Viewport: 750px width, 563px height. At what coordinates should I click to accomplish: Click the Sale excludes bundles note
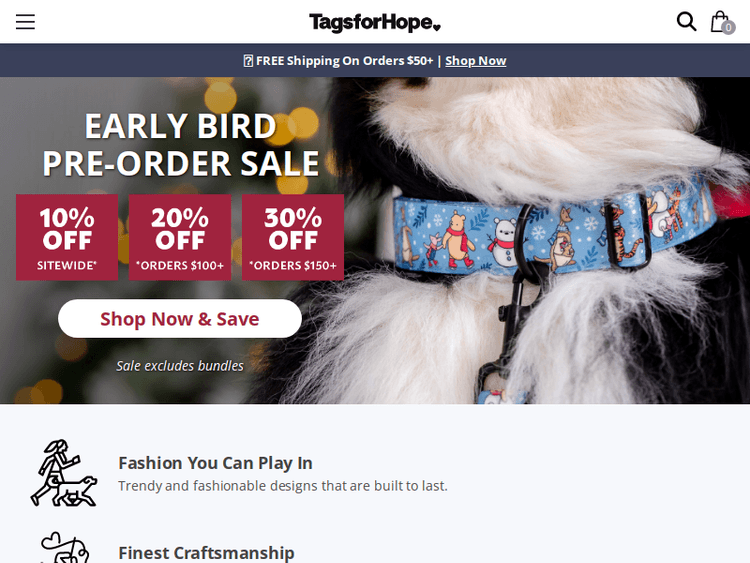pos(180,366)
